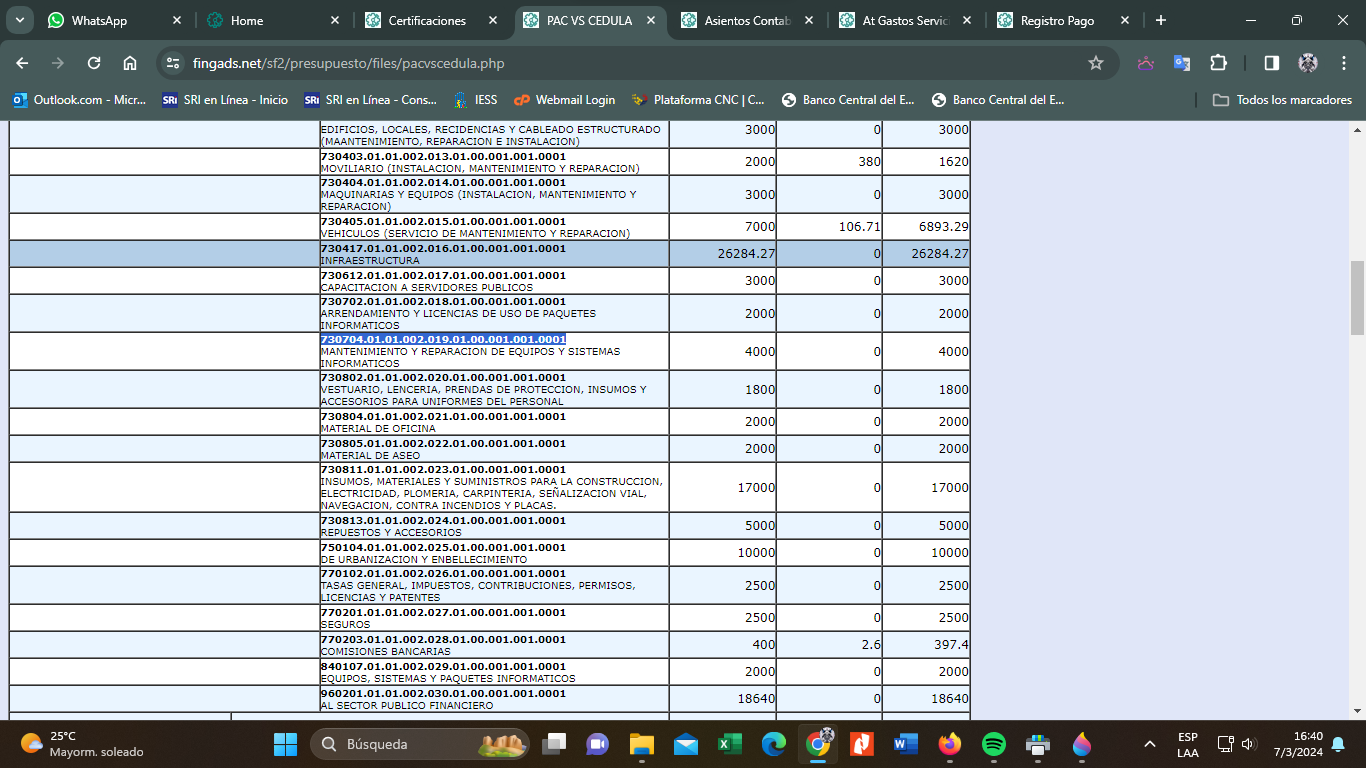1366x768 pixels.
Task: Expand the tab search dropdown arrow
Action: coord(19,20)
